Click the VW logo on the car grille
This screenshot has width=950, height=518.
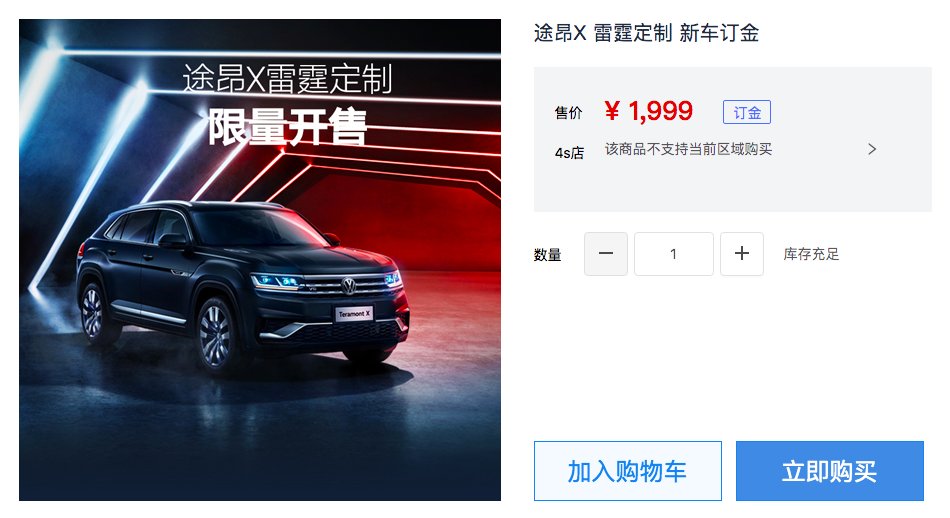pyautogui.click(x=349, y=285)
